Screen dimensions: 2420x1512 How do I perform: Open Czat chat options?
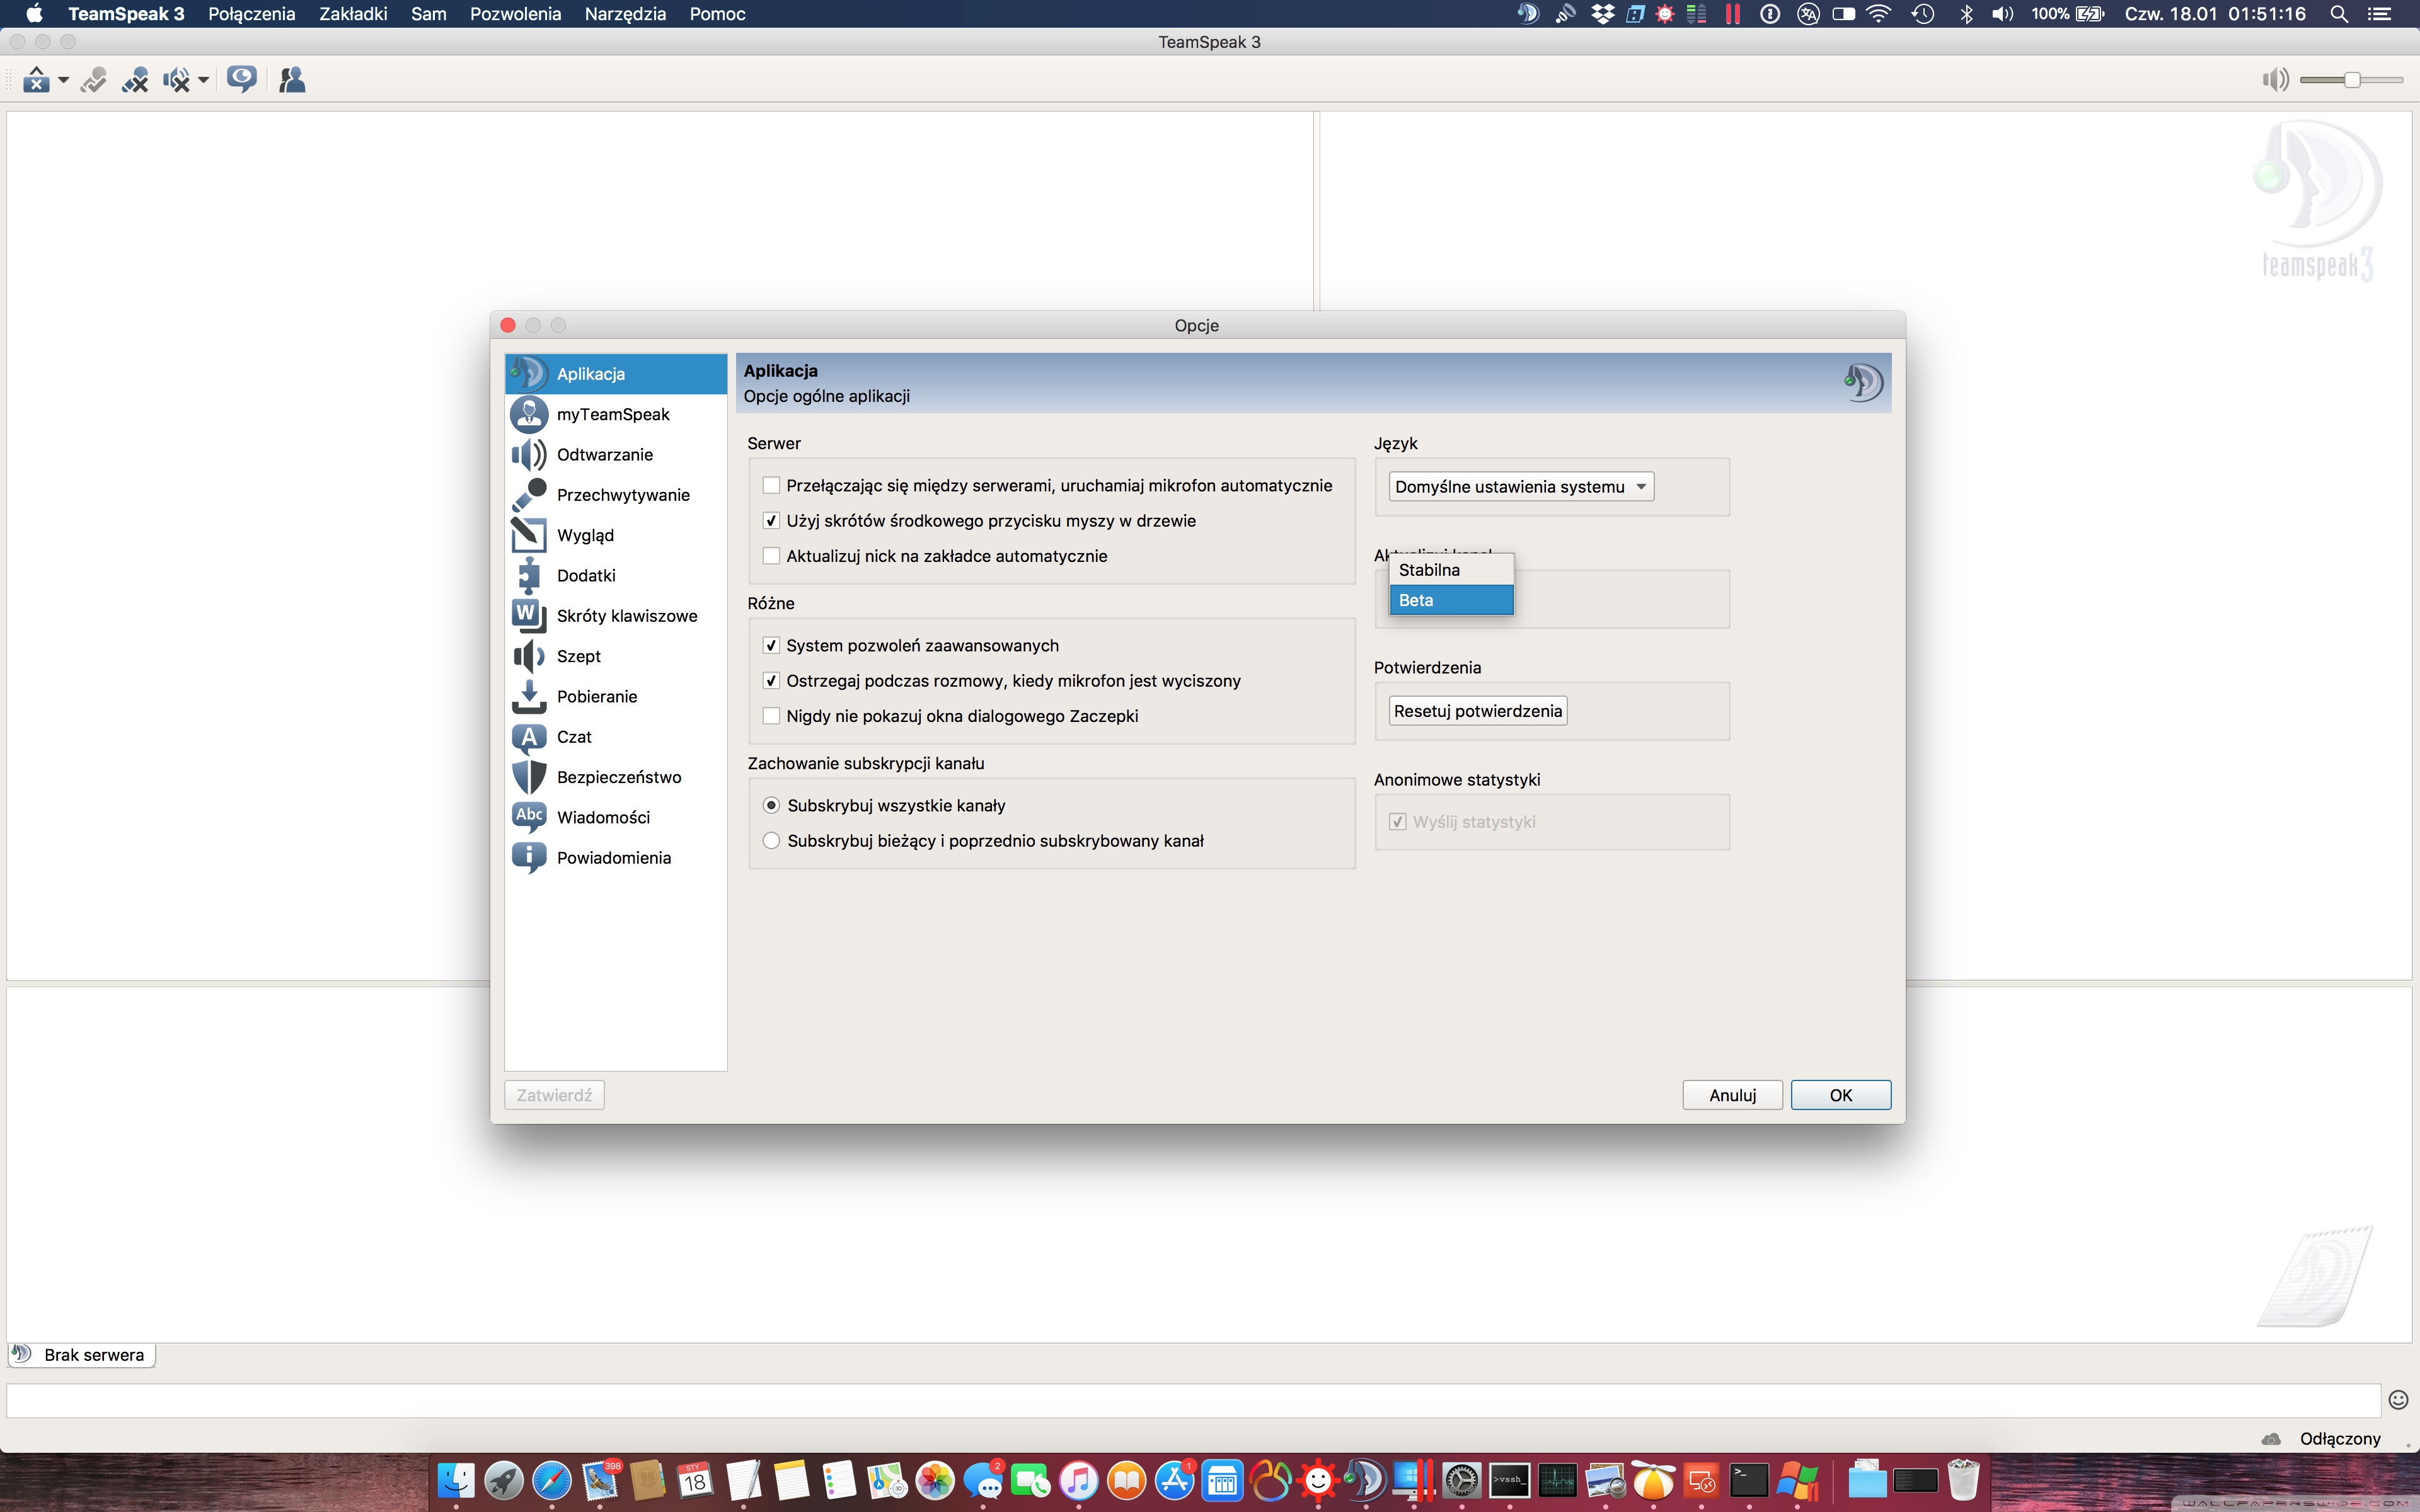pos(616,737)
